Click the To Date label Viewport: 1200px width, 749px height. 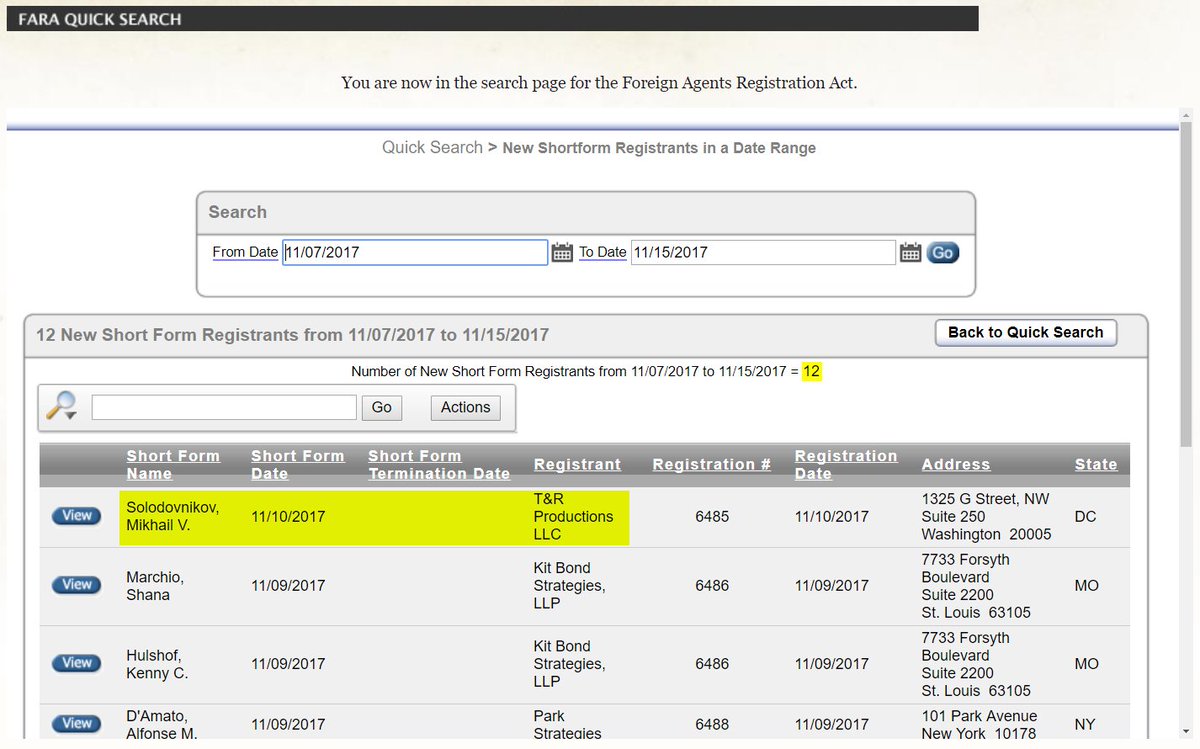point(603,252)
